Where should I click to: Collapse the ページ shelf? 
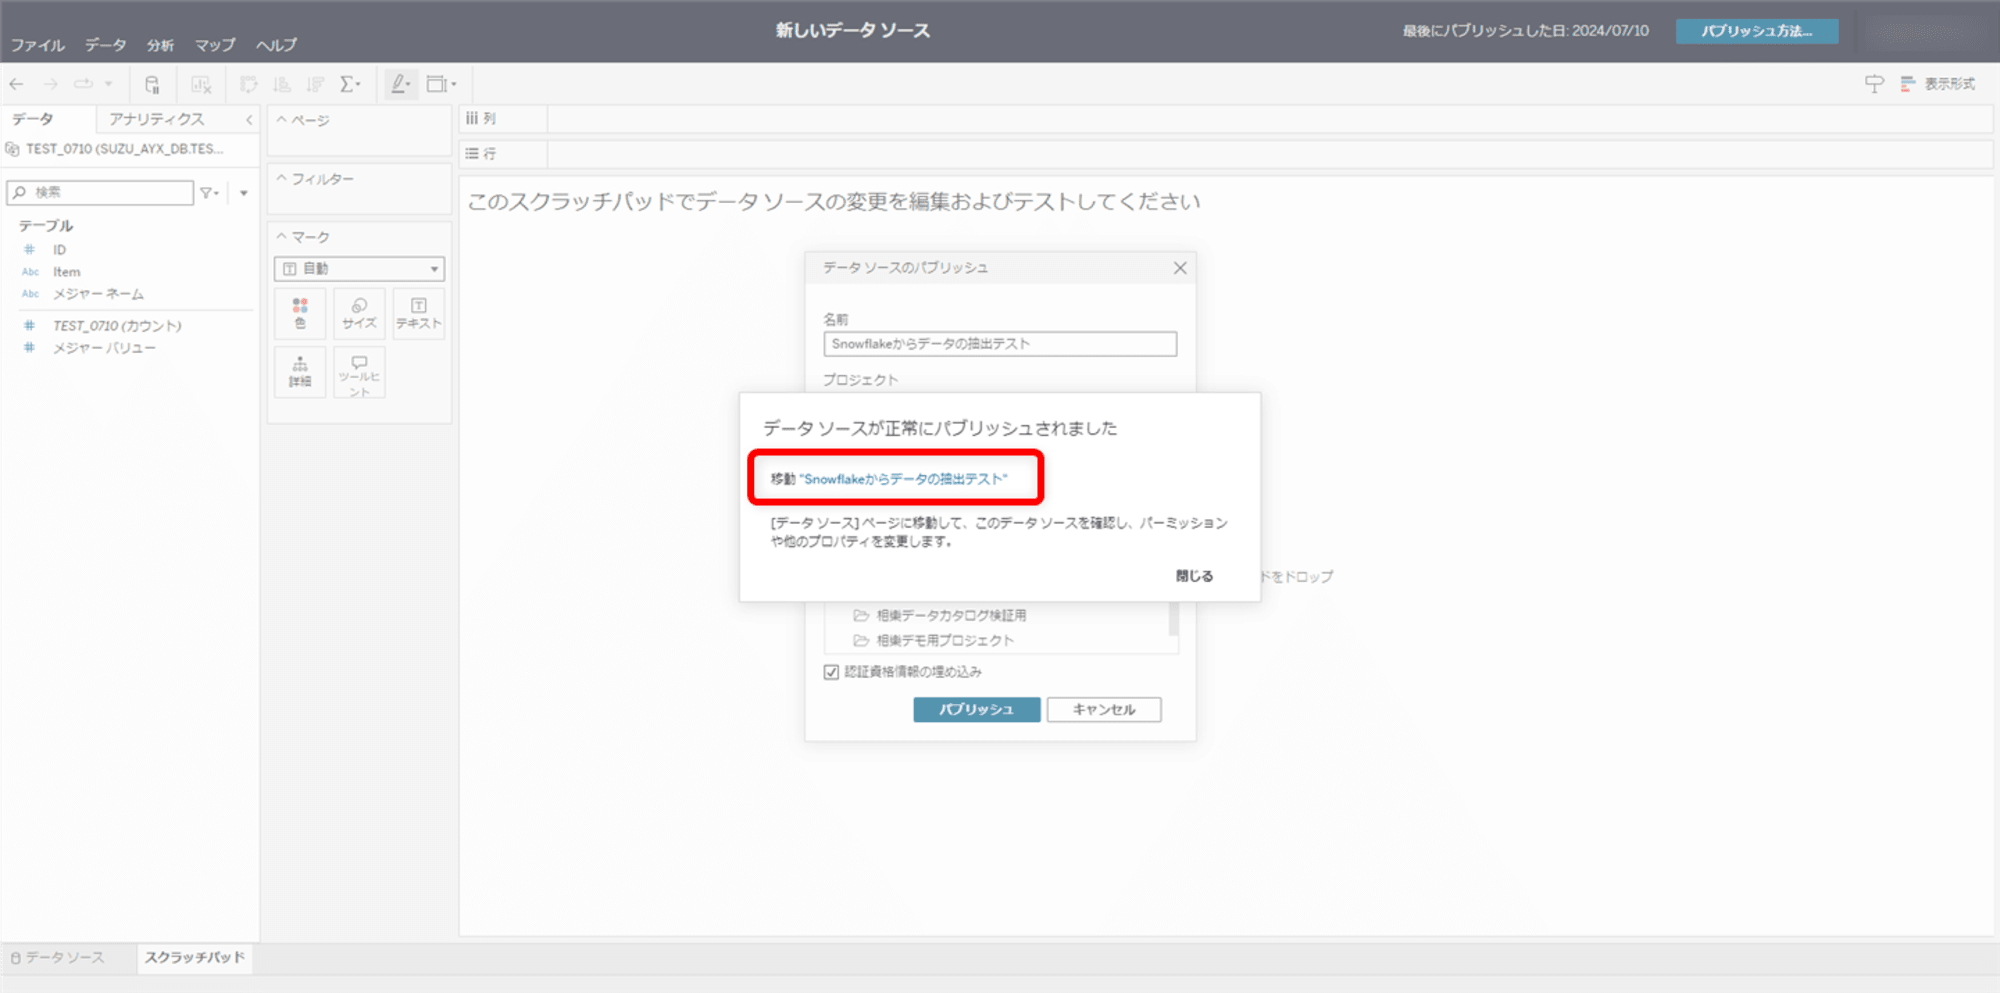pyautogui.click(x=282, y=120)
